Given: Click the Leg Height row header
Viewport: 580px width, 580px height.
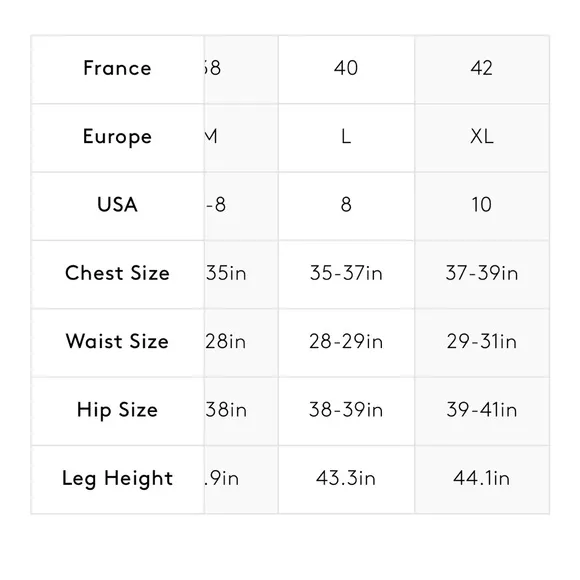Looking at the screenshot, I should click(118, 479).
